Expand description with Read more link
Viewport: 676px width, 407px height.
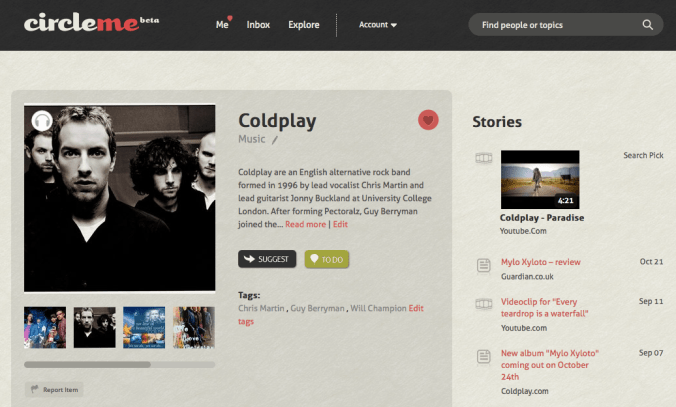305,224
